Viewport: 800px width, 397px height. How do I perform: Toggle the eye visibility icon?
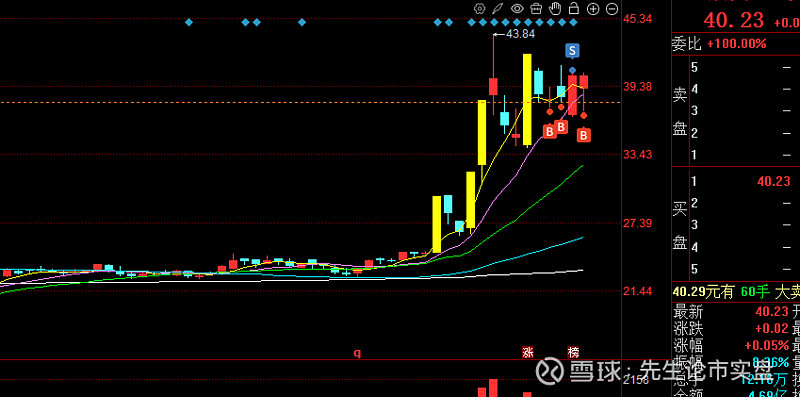point(517,8)
